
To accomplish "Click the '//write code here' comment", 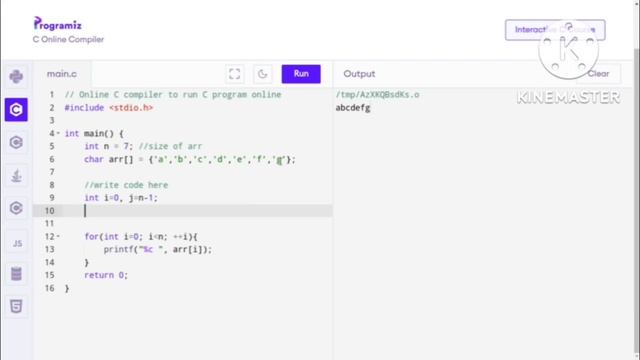I will 126,185.
